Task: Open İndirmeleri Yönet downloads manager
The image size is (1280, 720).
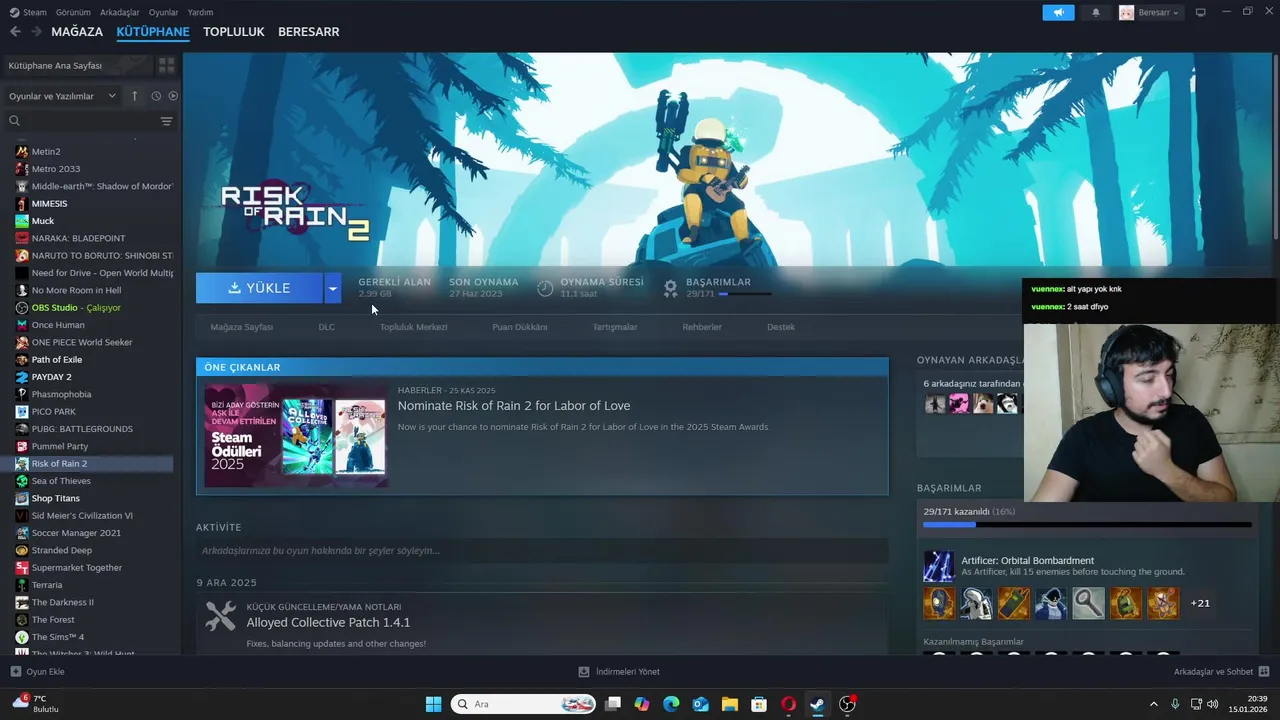Action: 619,672
